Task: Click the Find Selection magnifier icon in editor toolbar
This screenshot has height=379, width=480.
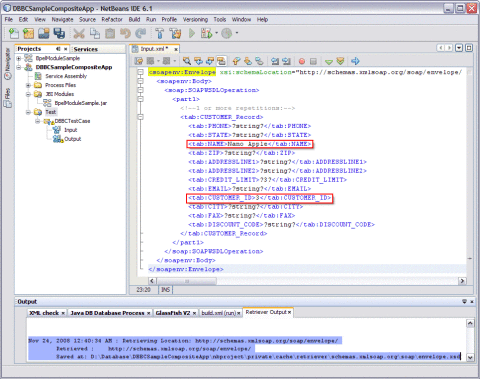Action: coord(187,61)
